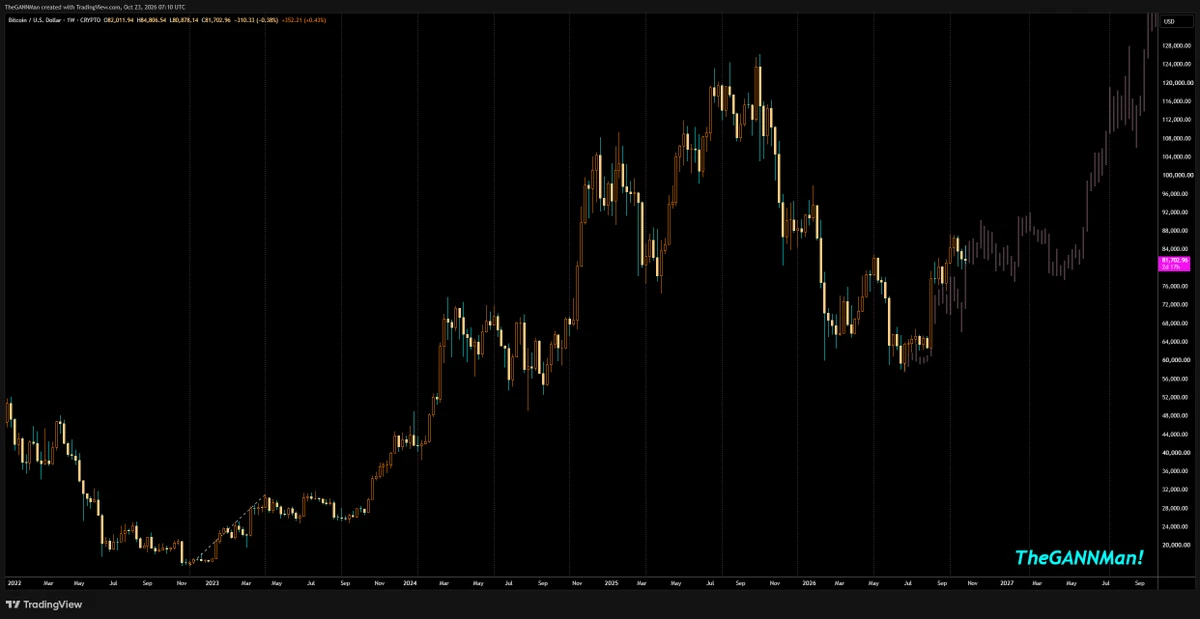Click the 2022 label on the time axis
1200x619 pixels.
[14, 581]
